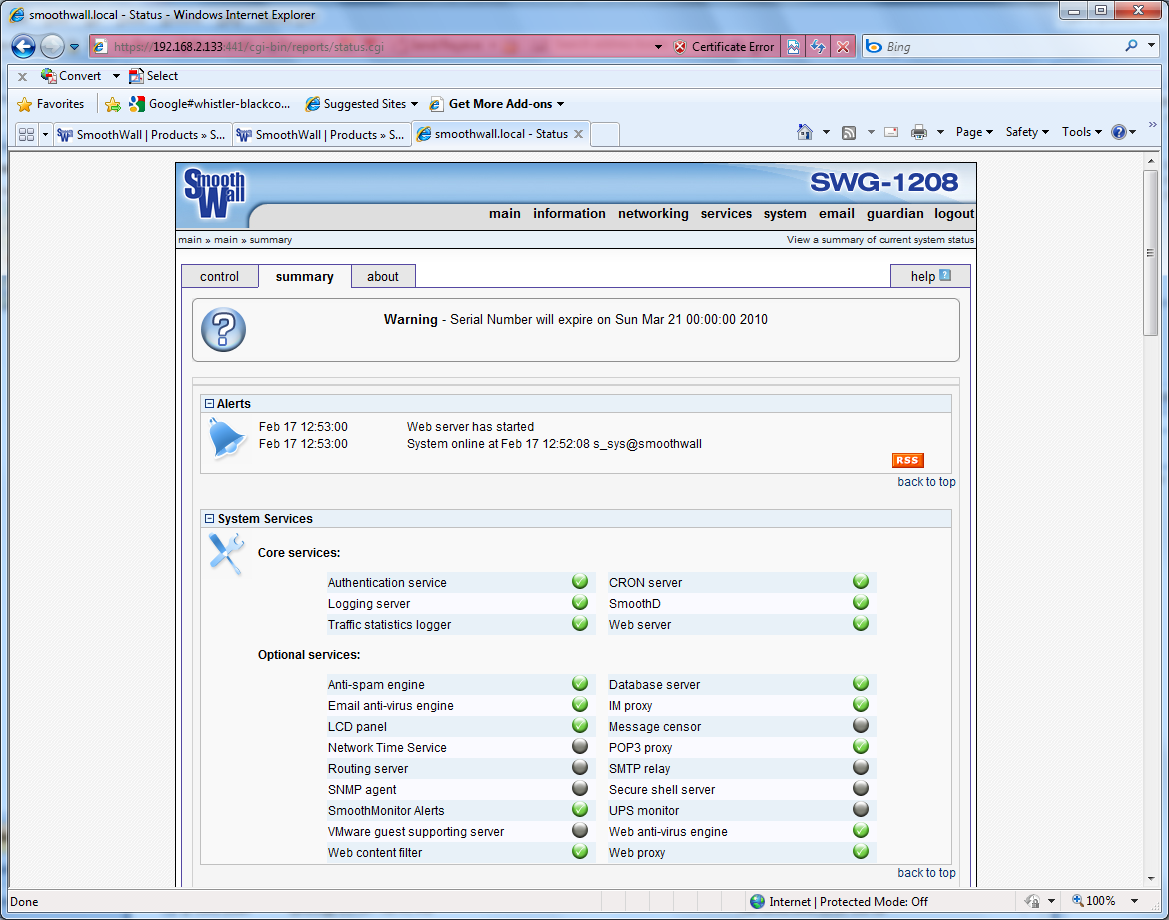Click the Compatibility View icon
The width and height of the screenshot is (1169, 920).
pos(793,46)
